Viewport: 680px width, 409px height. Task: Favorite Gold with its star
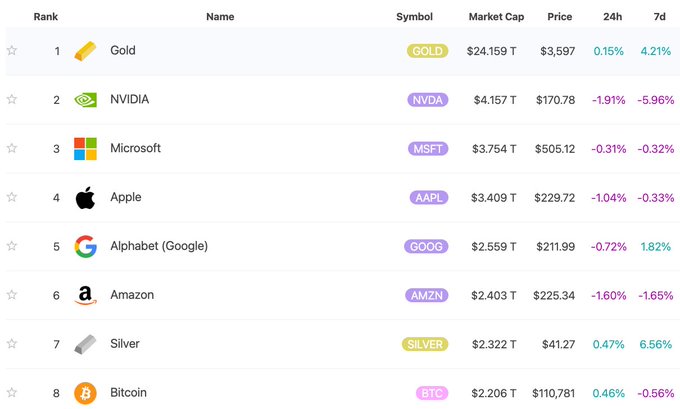(x=12, y=50)
